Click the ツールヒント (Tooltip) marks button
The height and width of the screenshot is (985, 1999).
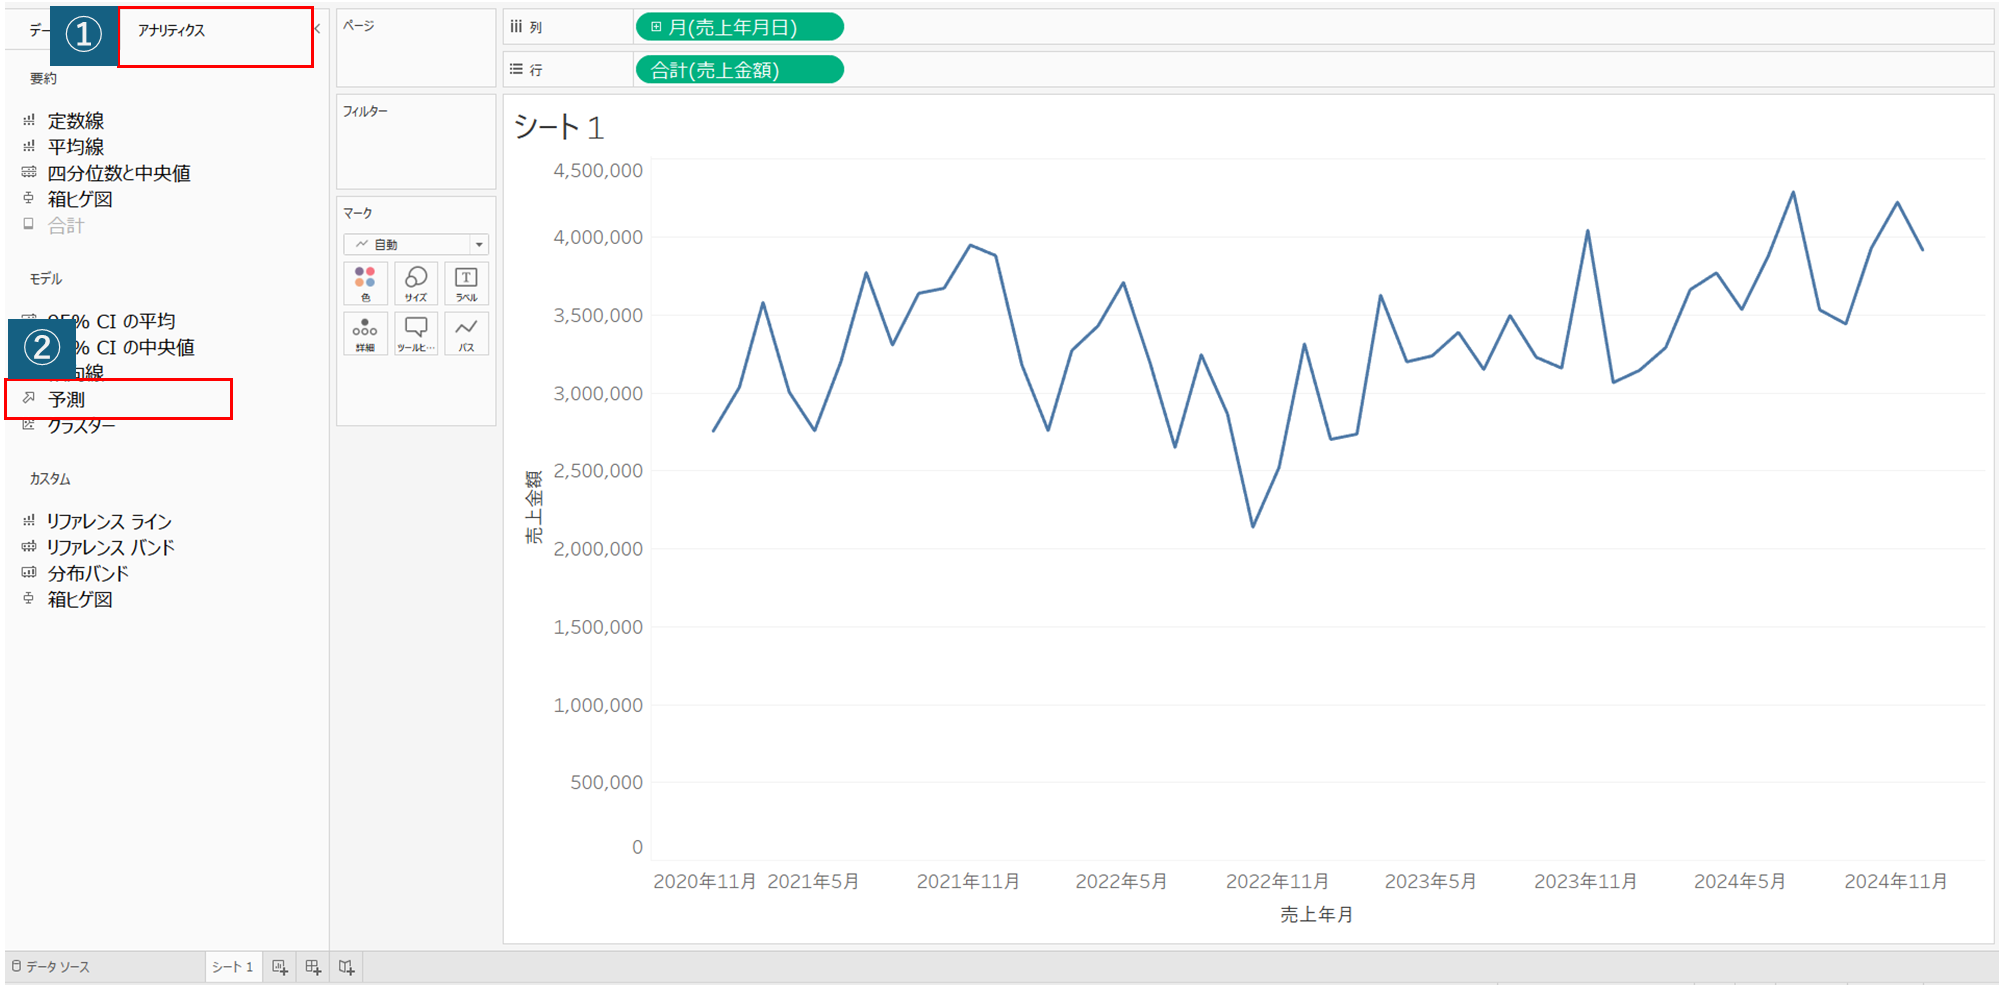pos(416,333)
